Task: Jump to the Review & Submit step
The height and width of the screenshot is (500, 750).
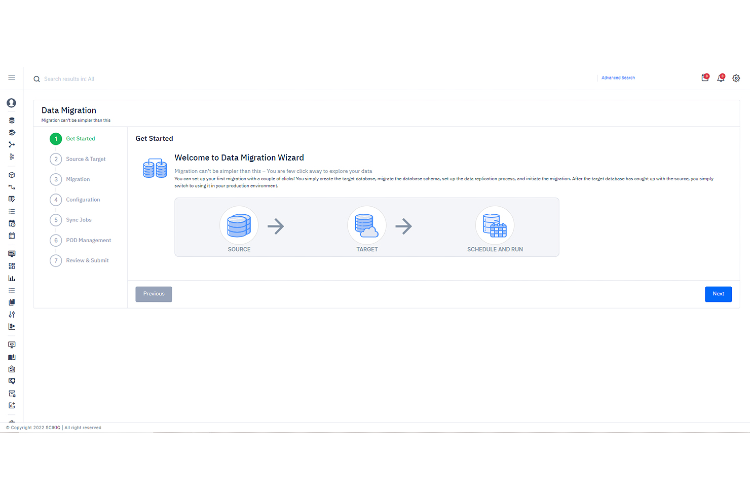Action: (79, 260)
